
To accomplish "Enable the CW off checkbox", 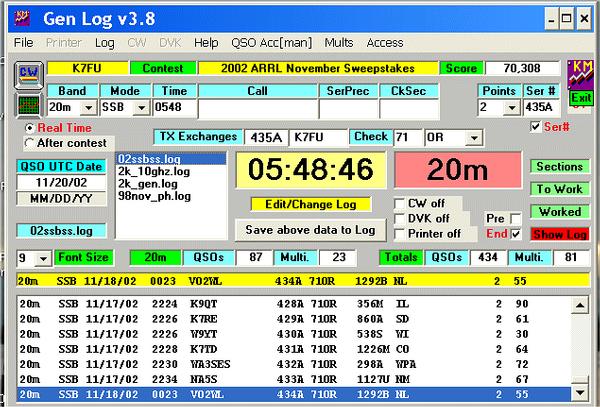I will [399, 203].
